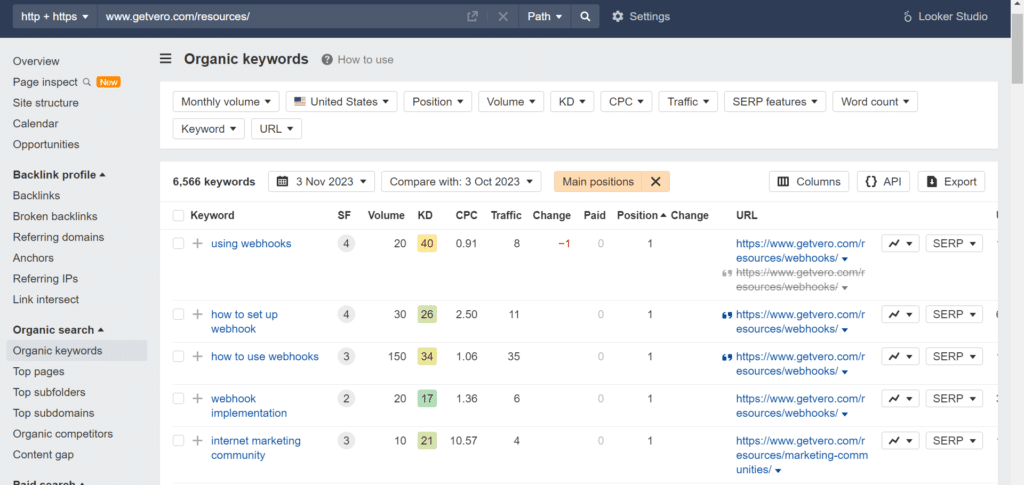Go to Overview in sidebar
The height and width of the screenshot is (485, 1024).
pyautogui.click(x=36, y=61)
